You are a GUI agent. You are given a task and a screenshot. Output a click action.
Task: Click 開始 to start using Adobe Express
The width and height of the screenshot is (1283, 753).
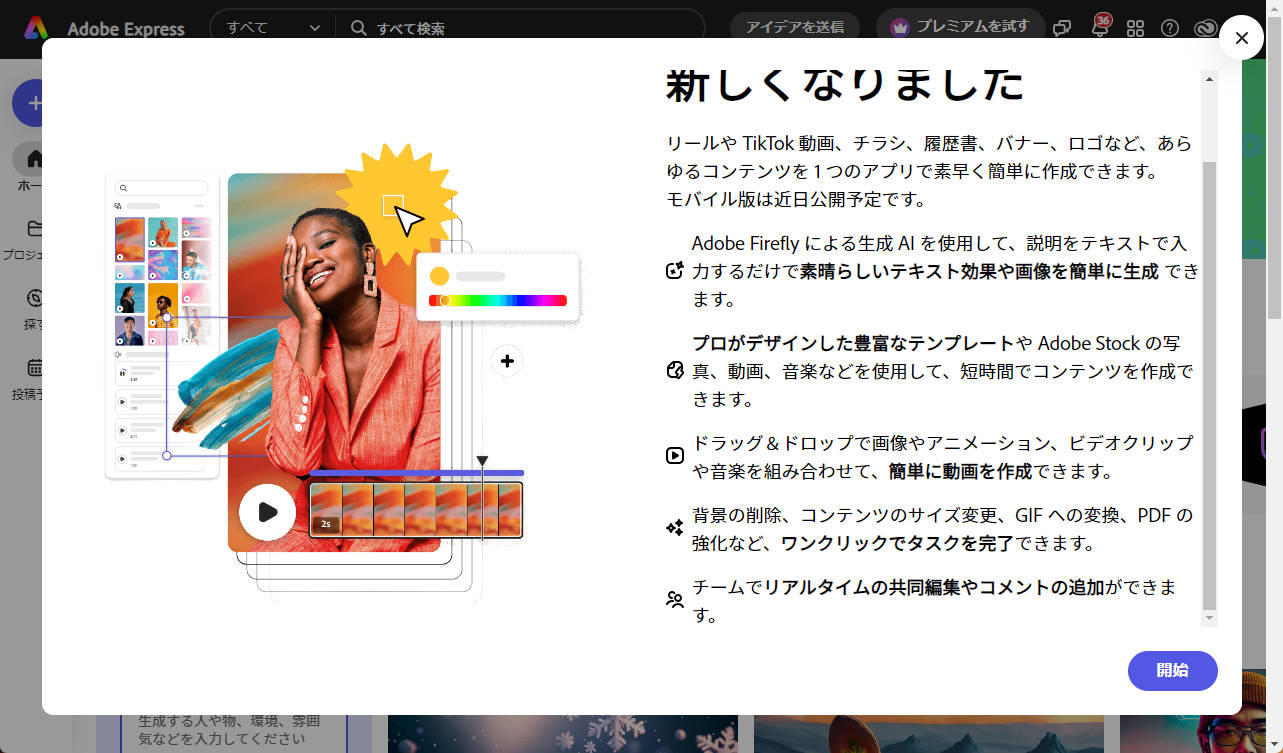(1172, 671)
